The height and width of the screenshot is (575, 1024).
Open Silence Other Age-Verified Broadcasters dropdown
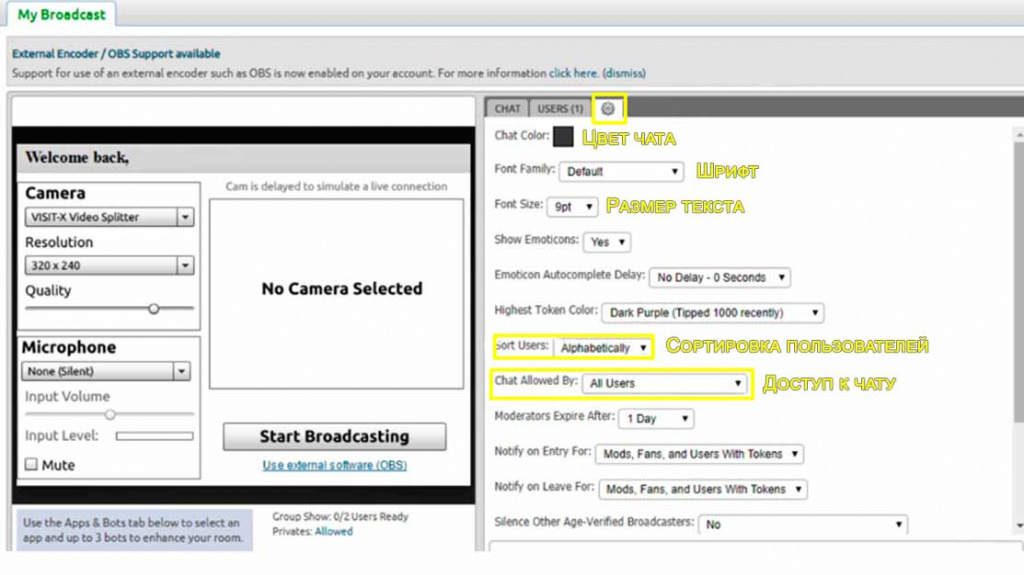(x=803, y=524)
